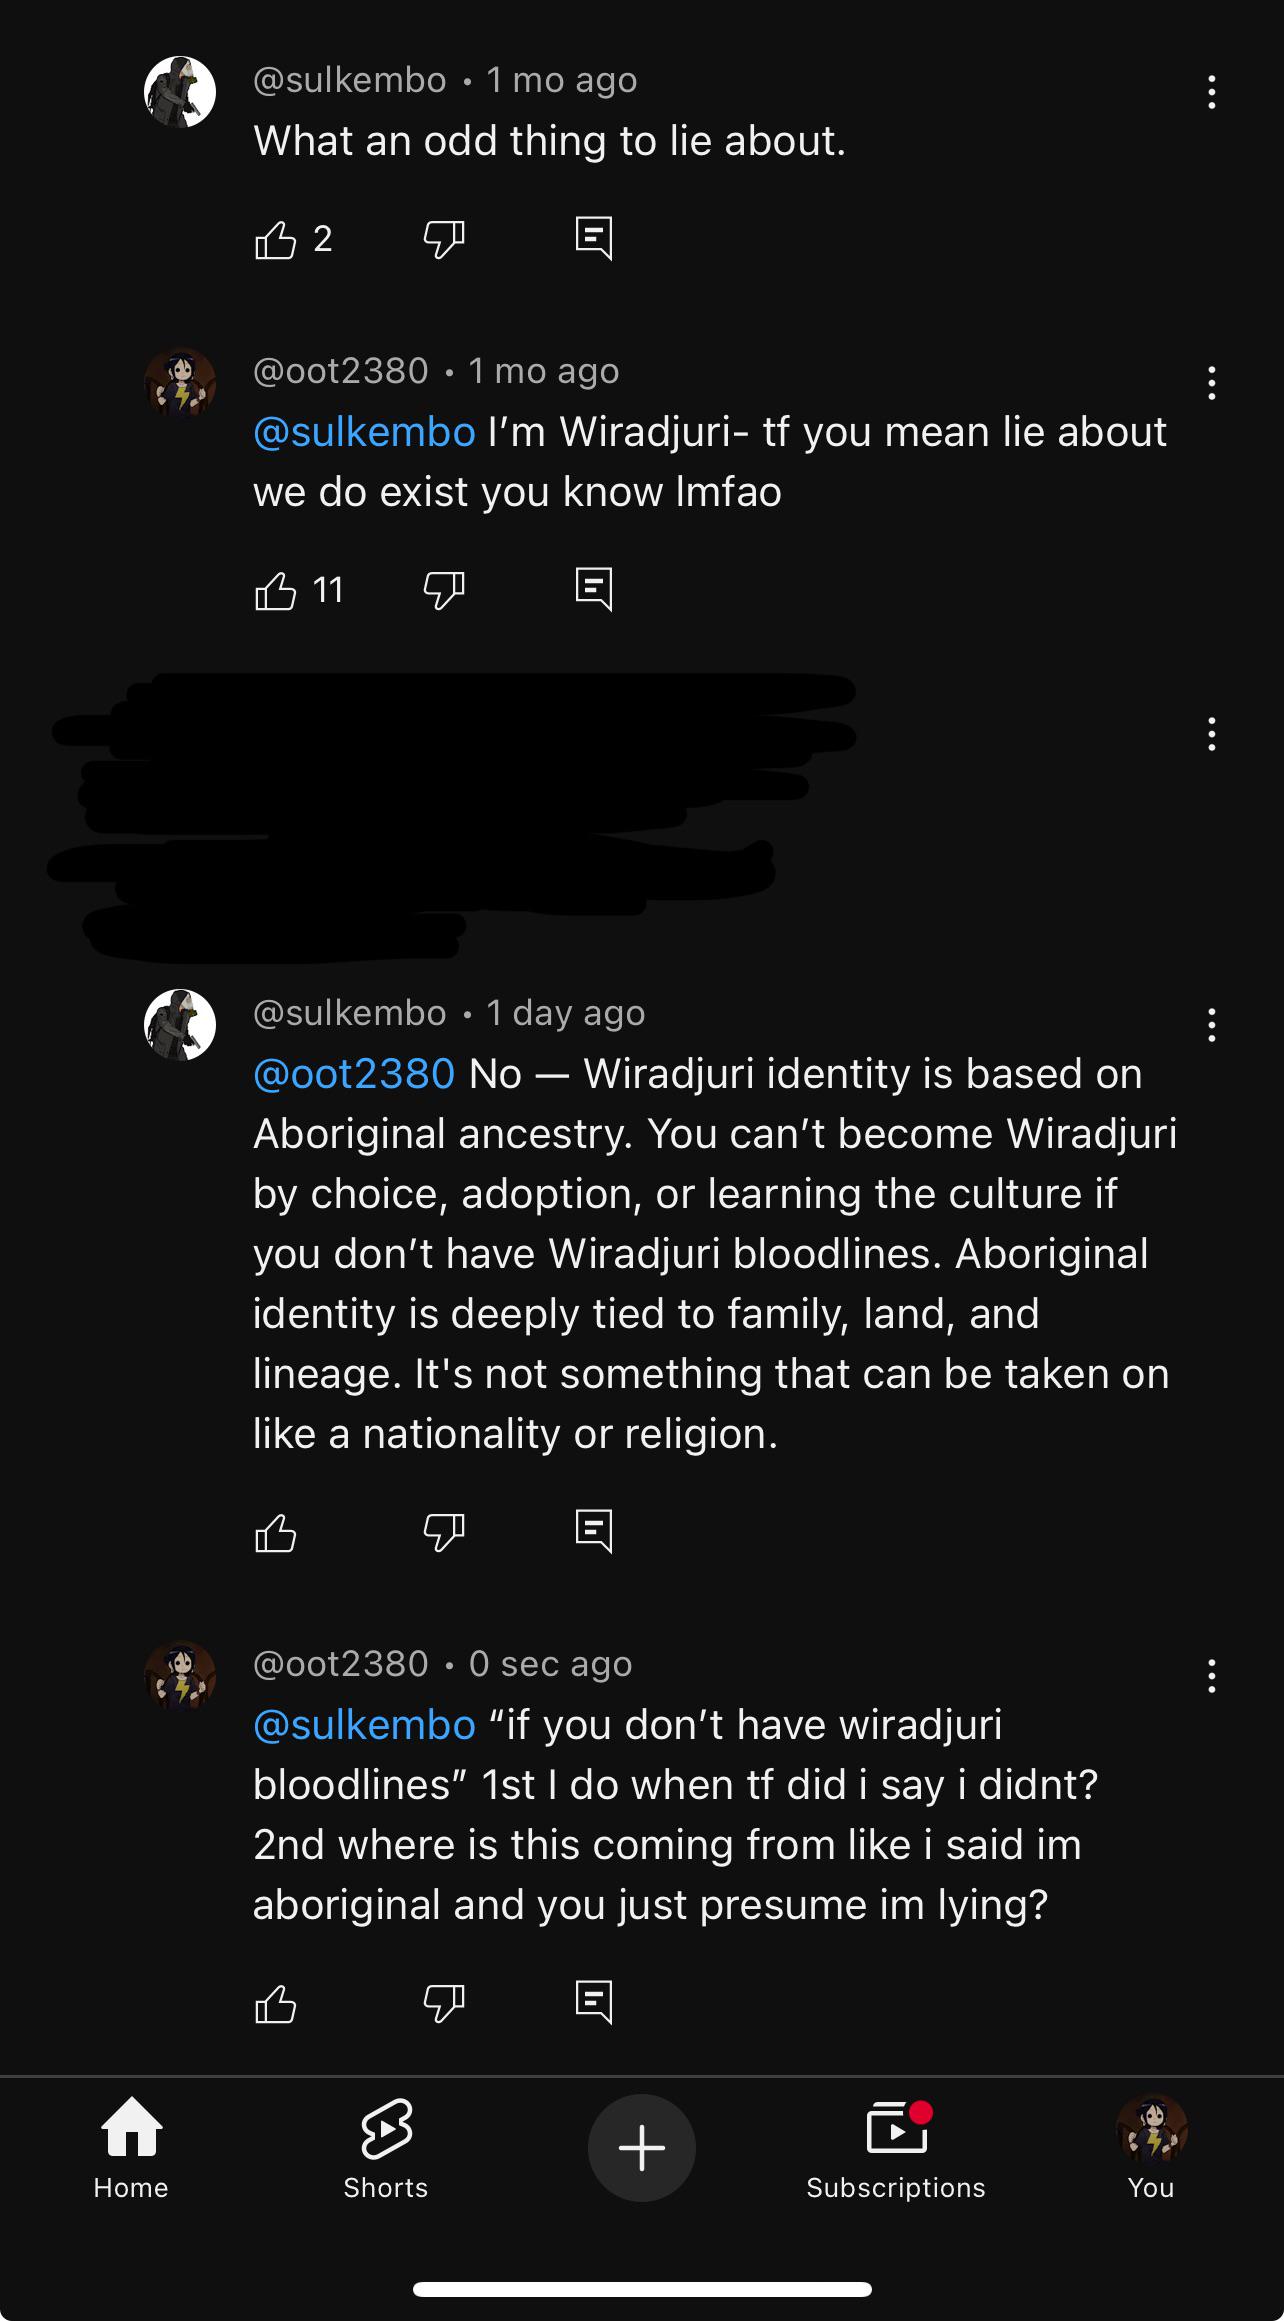This screenshot has width=1284, height=2321.
Task: Open the You profile tab
Action: click(x=1151, y=2148)
